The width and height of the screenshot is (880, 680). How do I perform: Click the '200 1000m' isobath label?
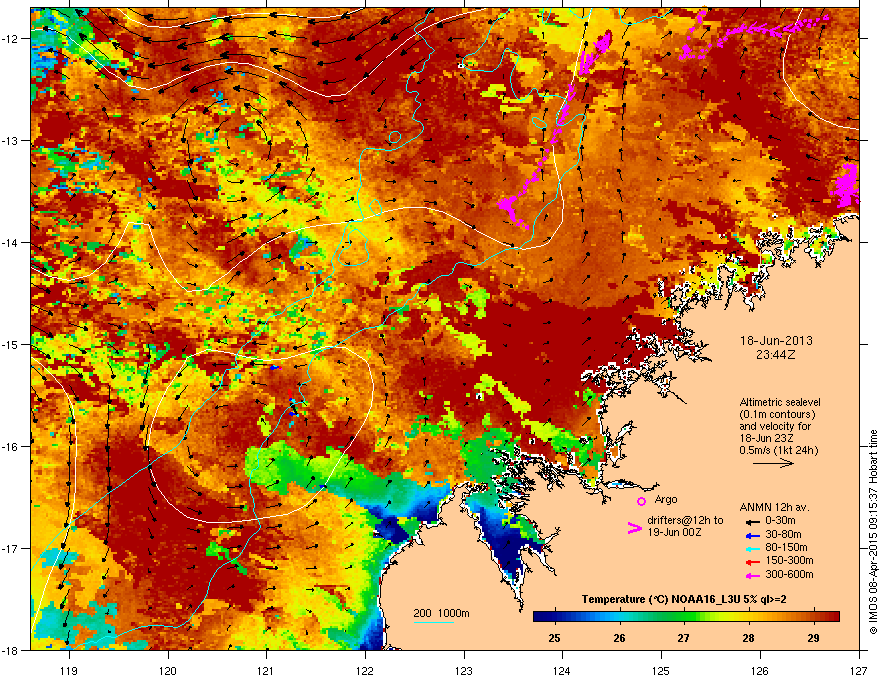(x=441, y=613)
